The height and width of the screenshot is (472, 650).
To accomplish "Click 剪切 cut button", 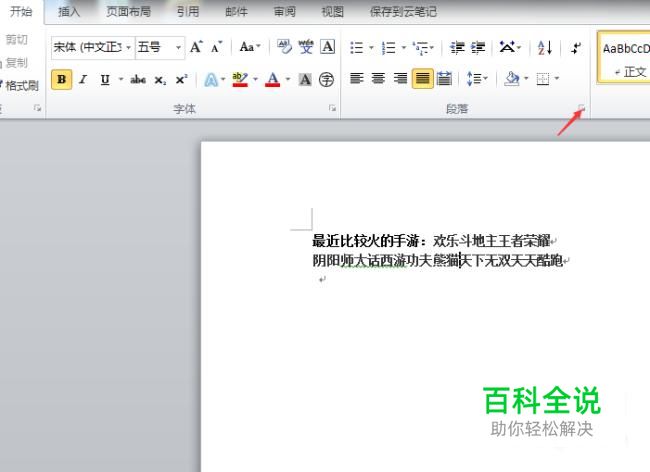I will [16, 40].
